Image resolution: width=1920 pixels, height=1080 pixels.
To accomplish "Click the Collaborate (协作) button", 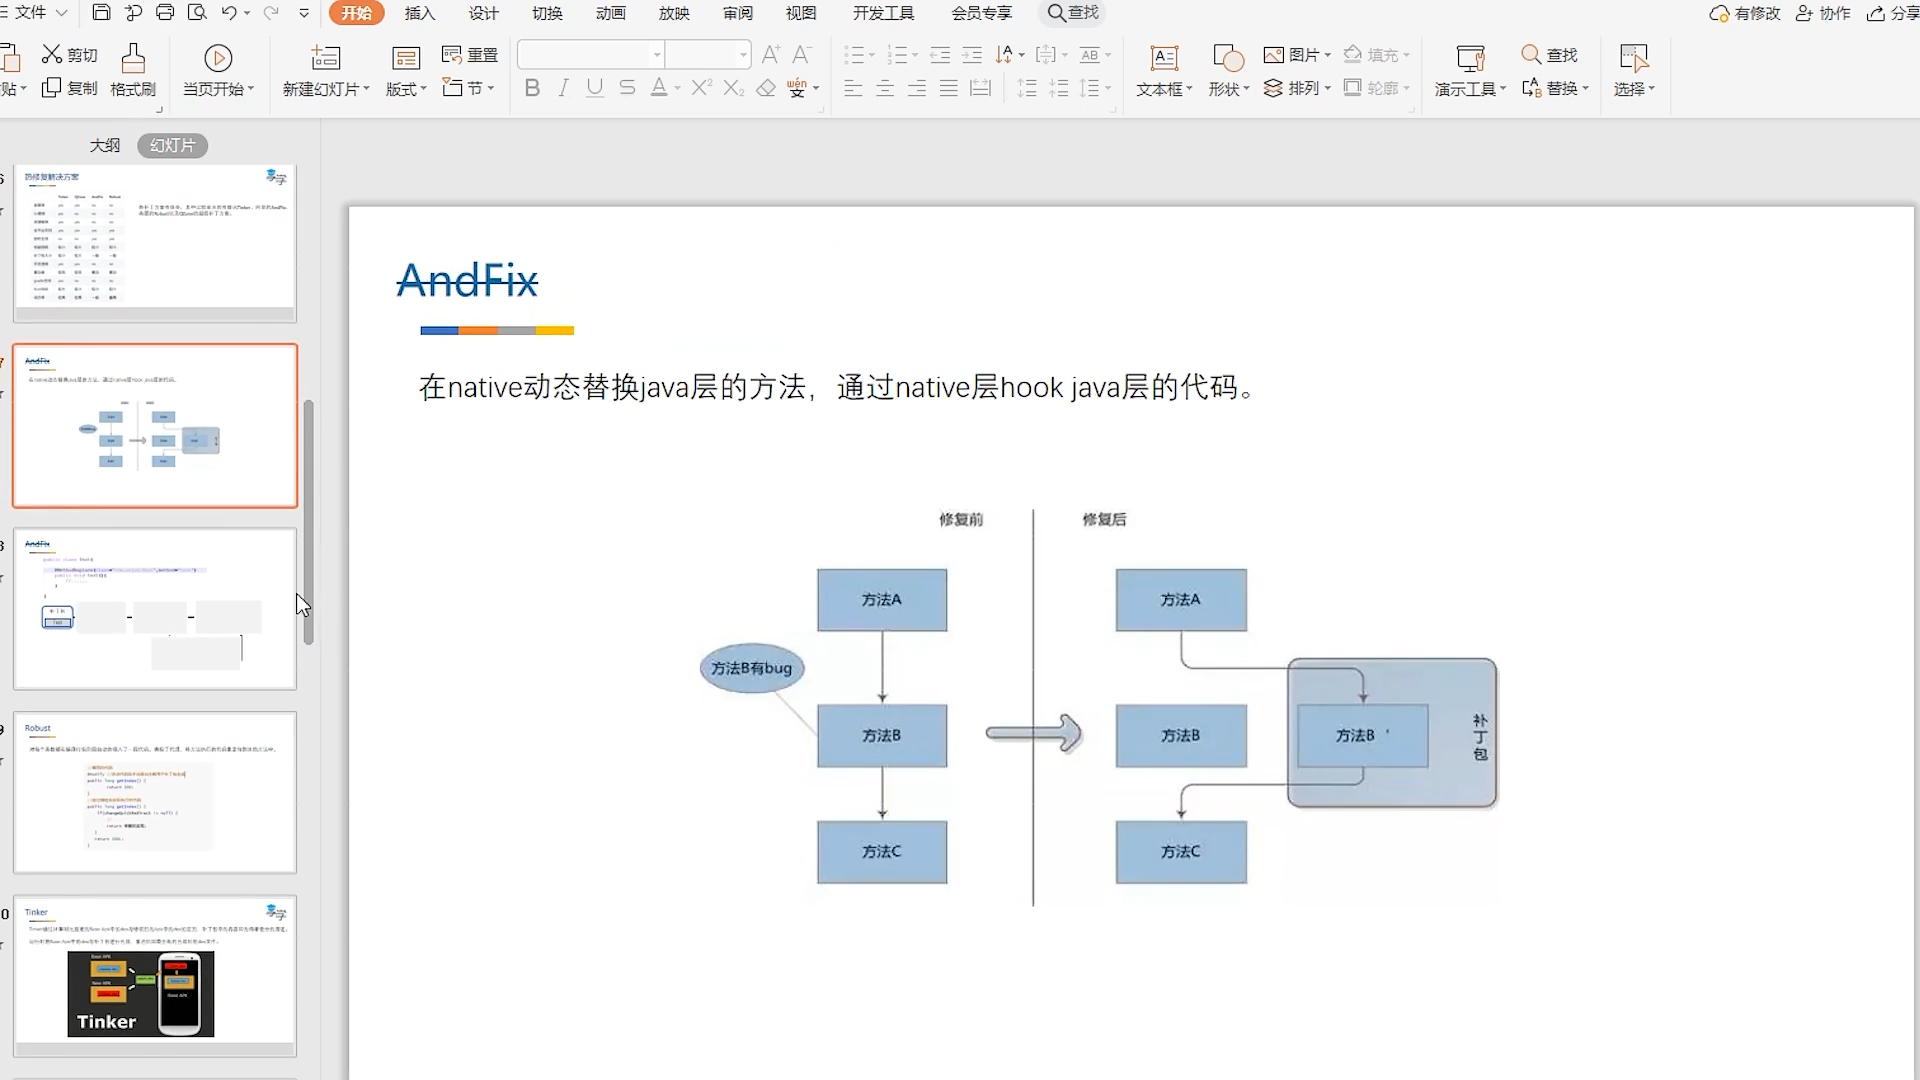I will click(1824, 13).
